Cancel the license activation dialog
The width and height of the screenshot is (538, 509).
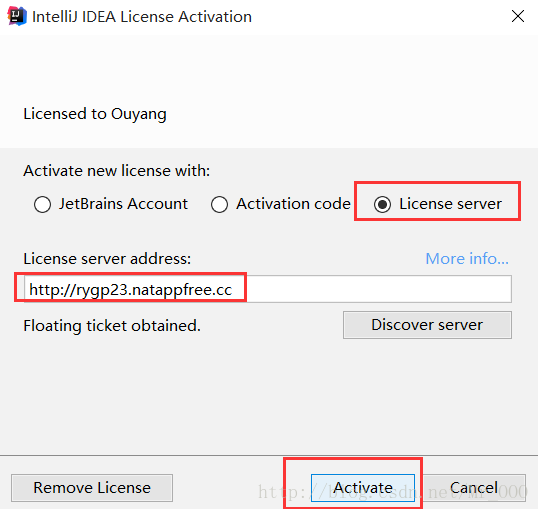coord(474,488)
